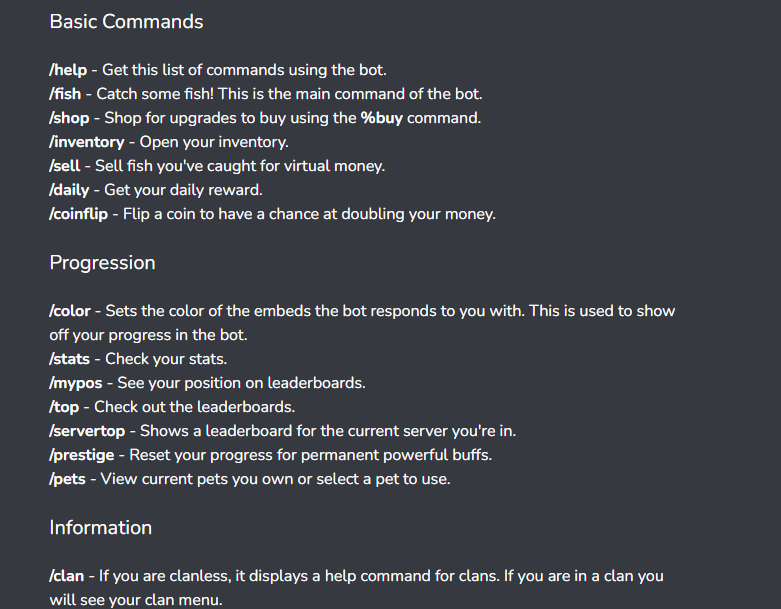Select the /inventory command entry
Image resolution: width=781 pixels, height=609 pixels.
pos(87,142)
